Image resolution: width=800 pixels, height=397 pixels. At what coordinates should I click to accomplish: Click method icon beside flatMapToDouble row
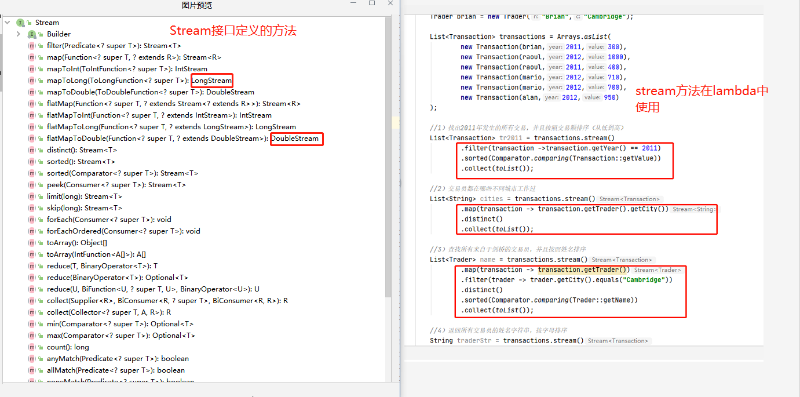32,138
